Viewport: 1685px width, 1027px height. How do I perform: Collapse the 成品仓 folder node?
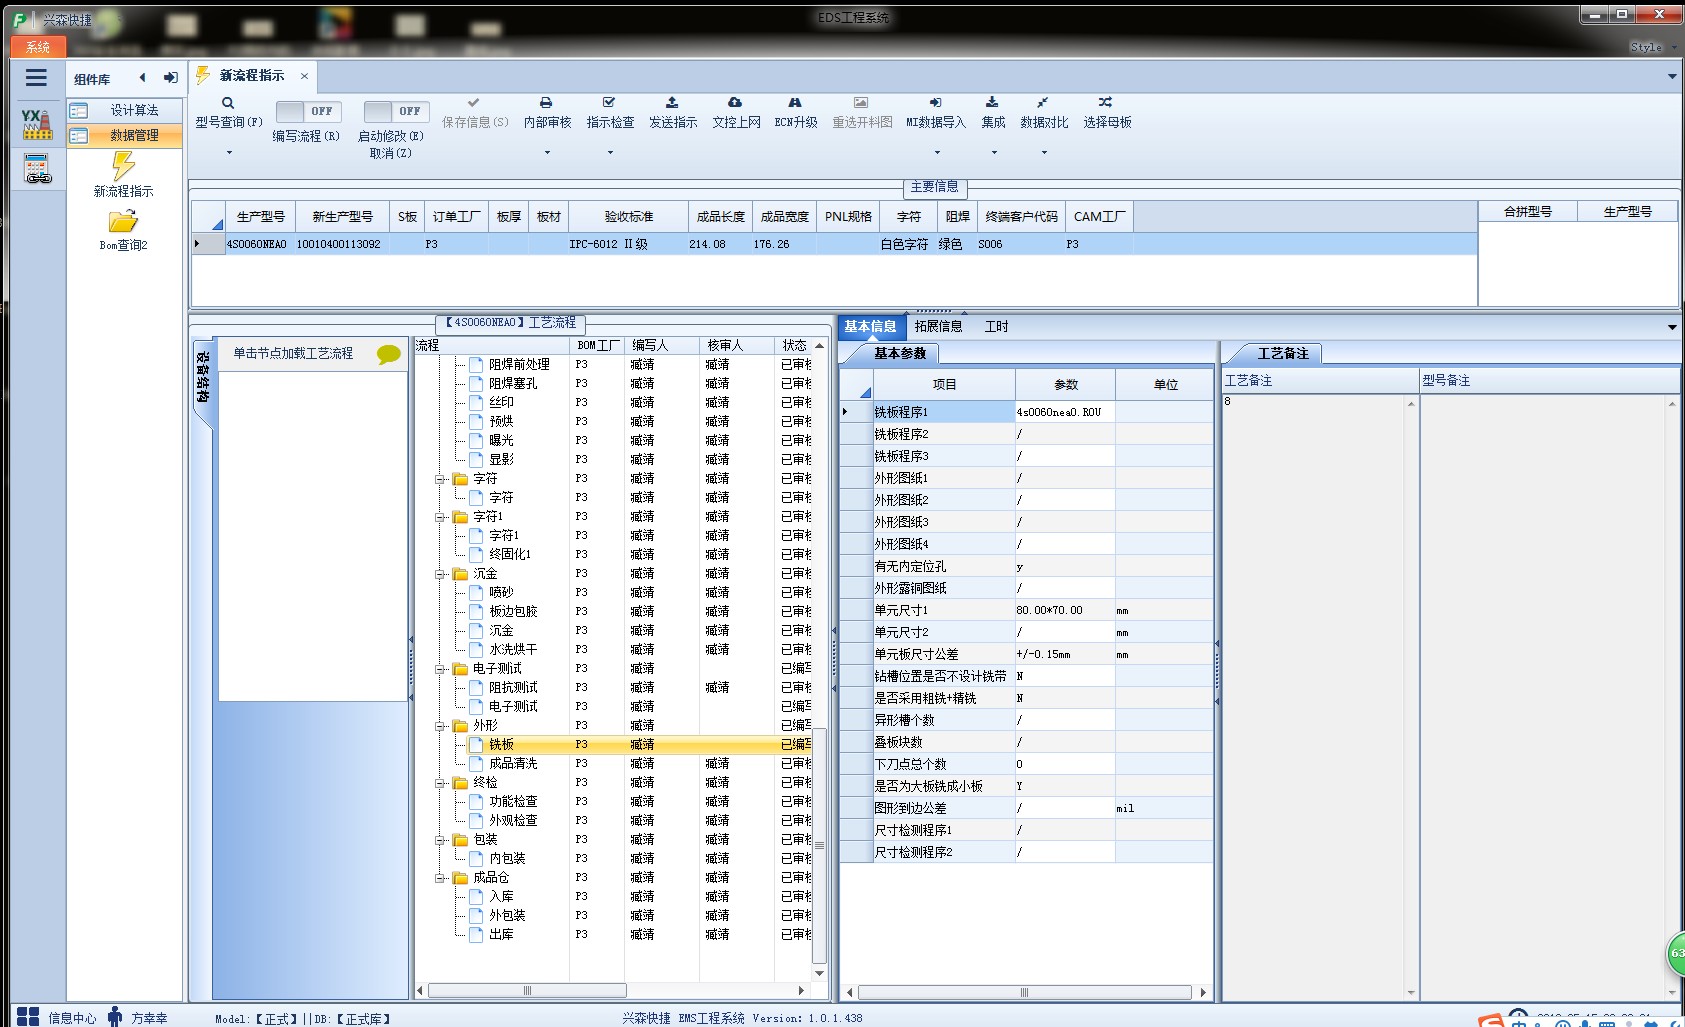pyautogui.click(x=440, y=878)
